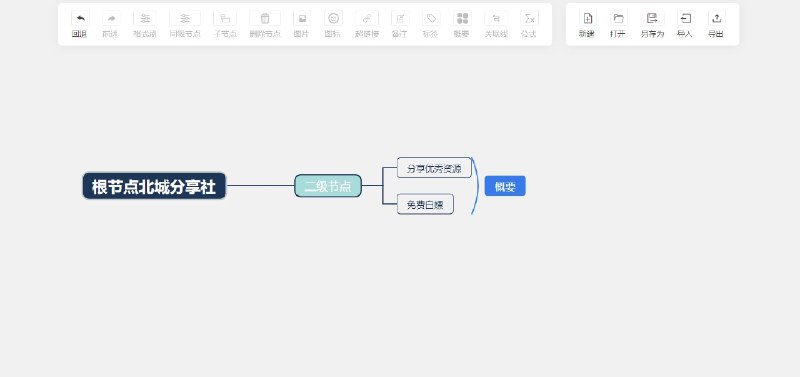
Task: Add a note with 备注 icon
Action: pos(400,18)
